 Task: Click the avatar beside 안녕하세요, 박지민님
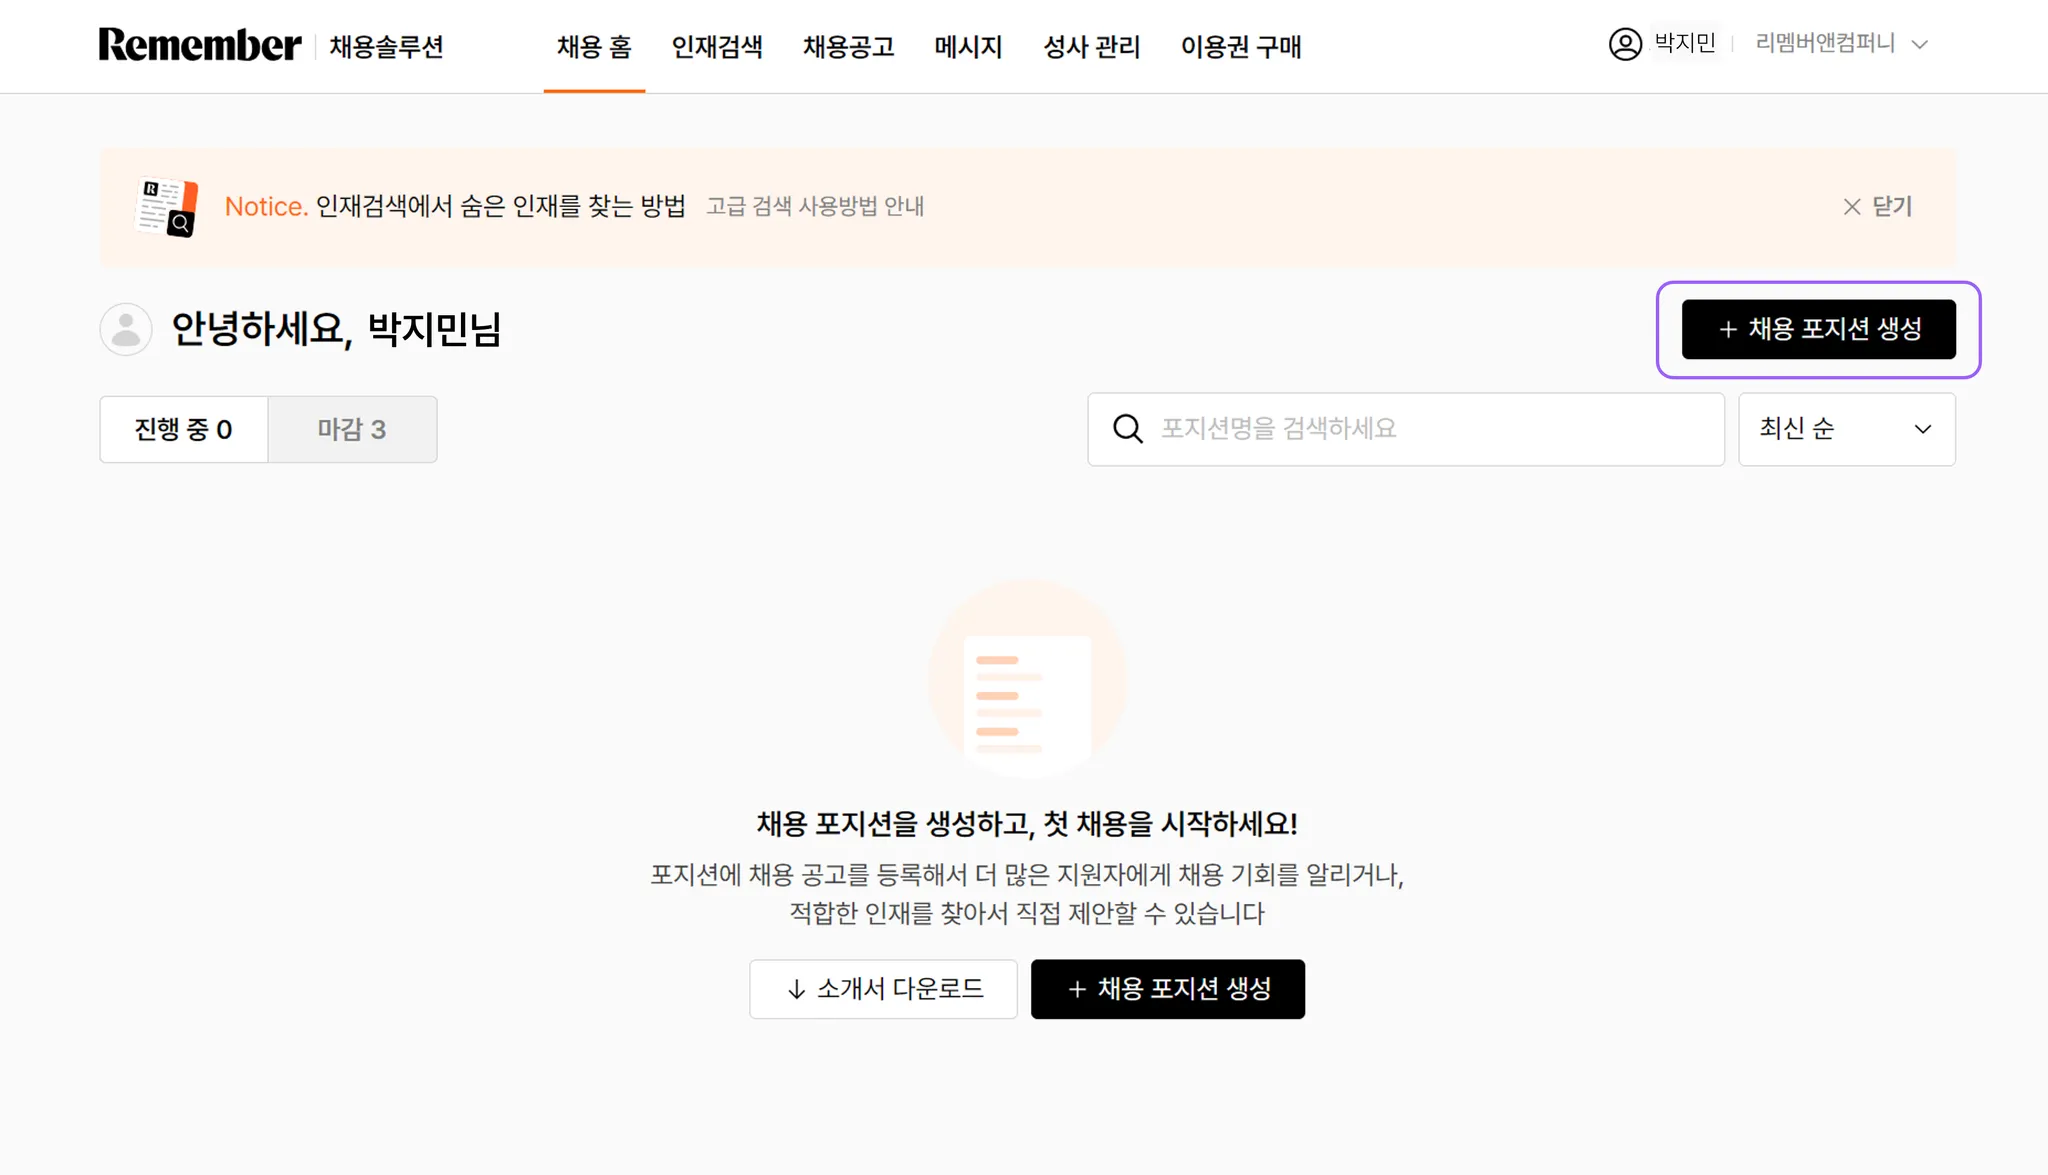(126, 329)
